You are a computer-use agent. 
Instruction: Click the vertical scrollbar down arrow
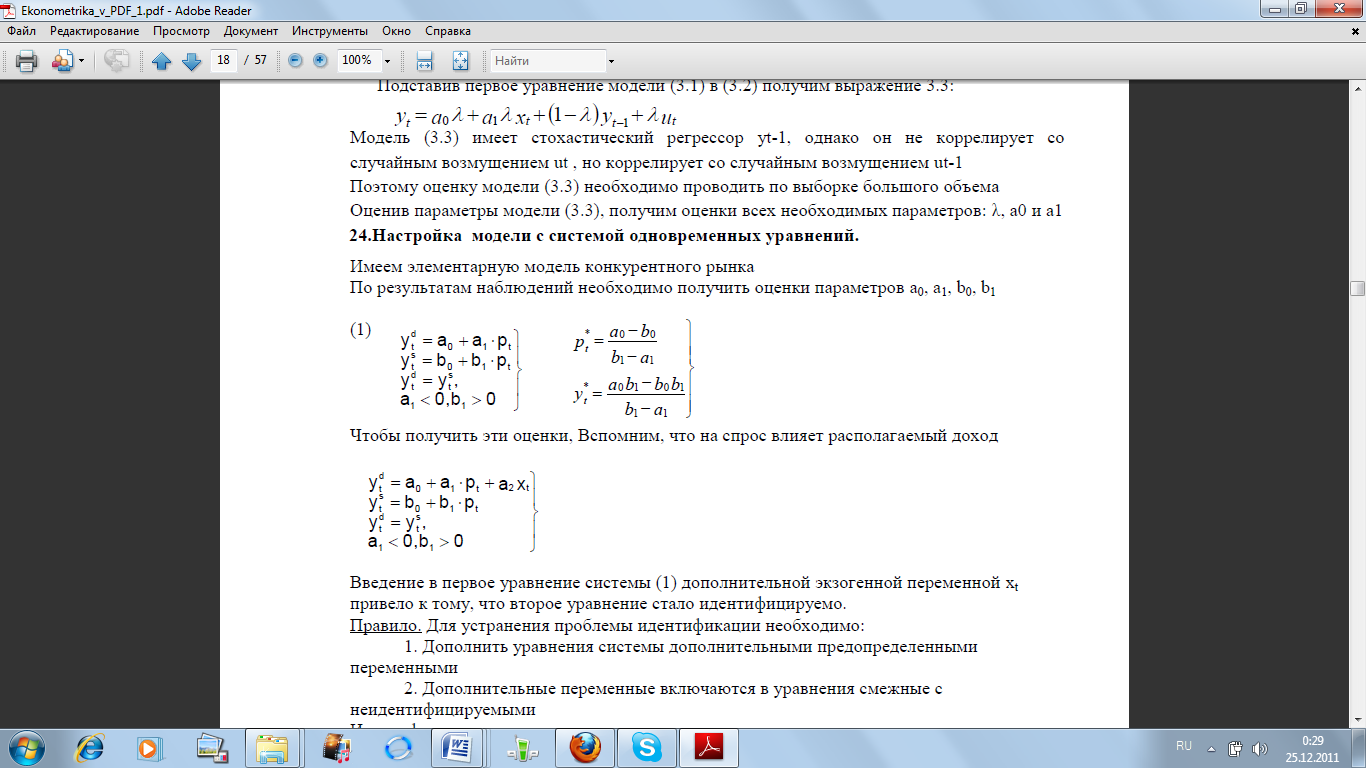[1357, 719]
